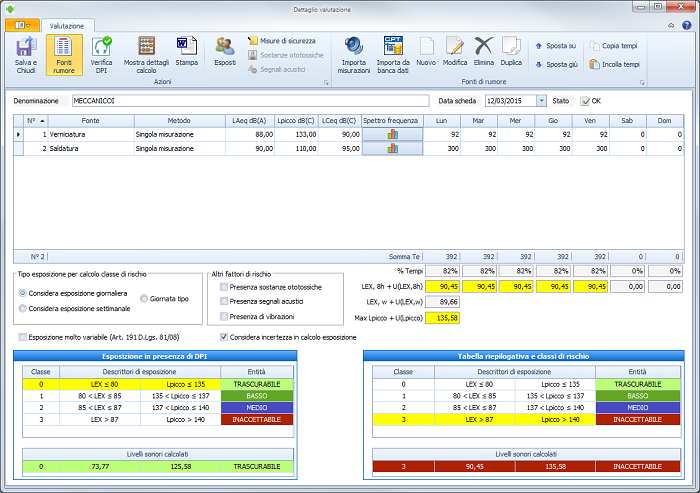The image size is (700, 493).
Task: Click the Stampa print icon
Action: pyautogui.click(x=186, y=46)
